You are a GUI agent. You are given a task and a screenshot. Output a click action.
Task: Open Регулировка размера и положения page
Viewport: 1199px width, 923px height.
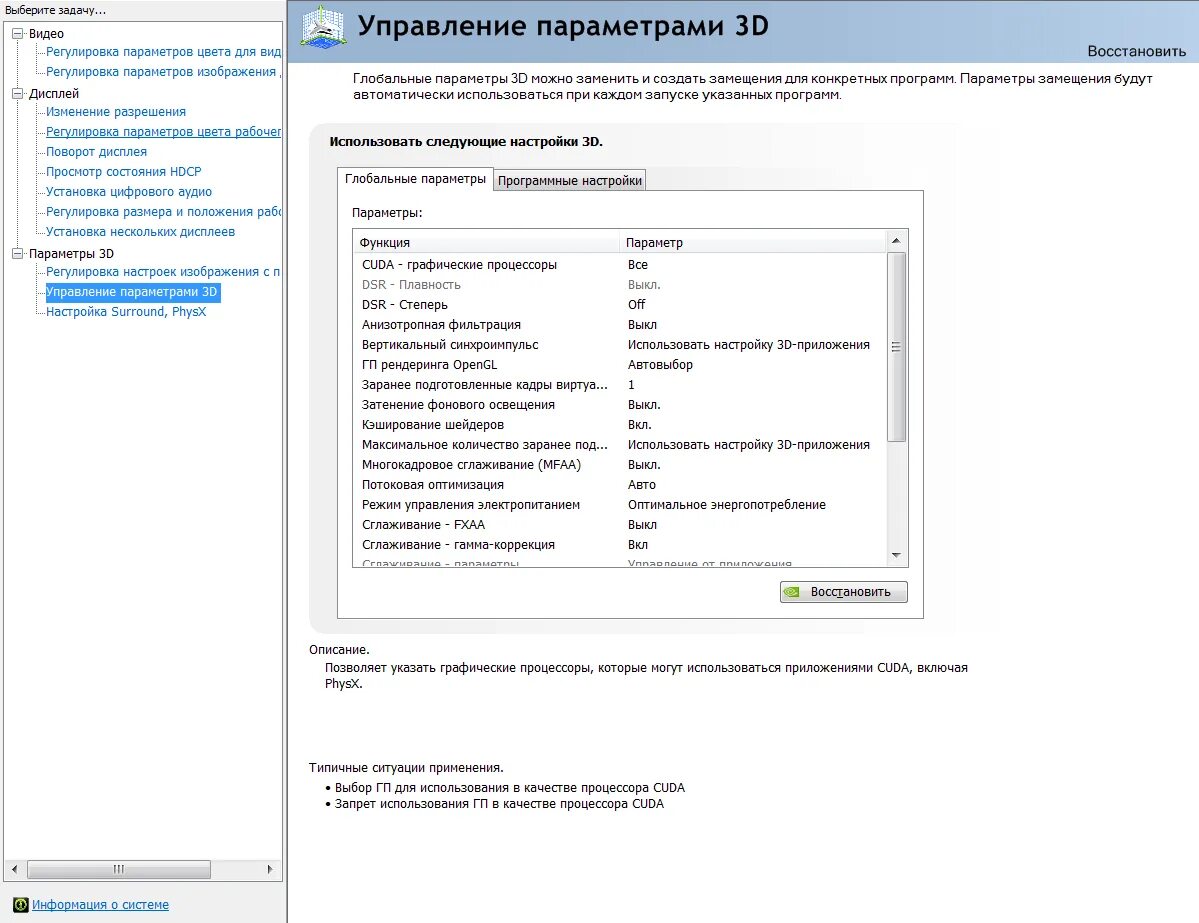pos(163,211)
